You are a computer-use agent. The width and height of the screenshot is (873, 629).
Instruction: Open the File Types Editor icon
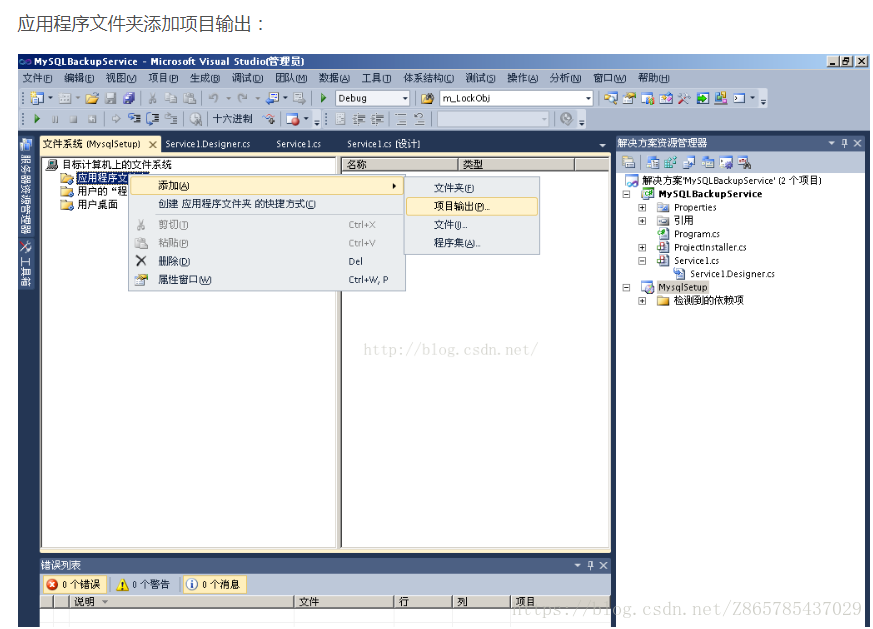689,163
